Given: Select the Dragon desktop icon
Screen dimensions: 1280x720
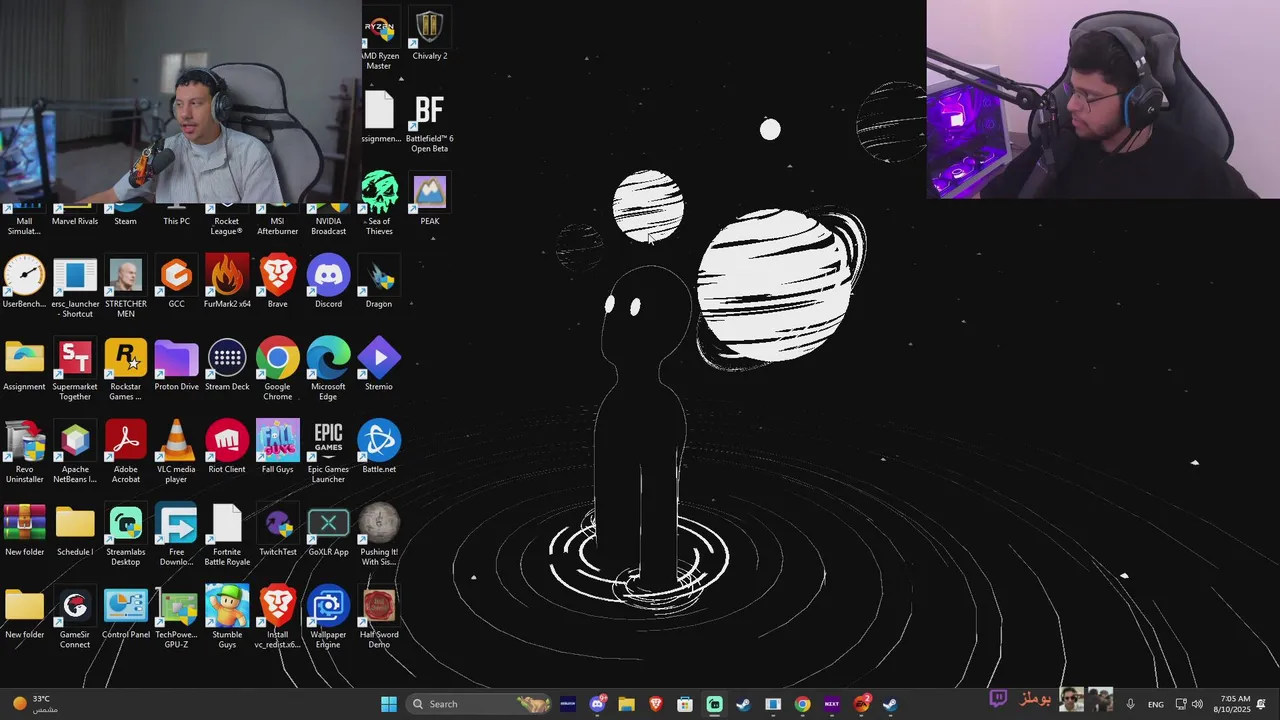Looking at the screenshot, I should pyautogui.click(x=379, y=282).
